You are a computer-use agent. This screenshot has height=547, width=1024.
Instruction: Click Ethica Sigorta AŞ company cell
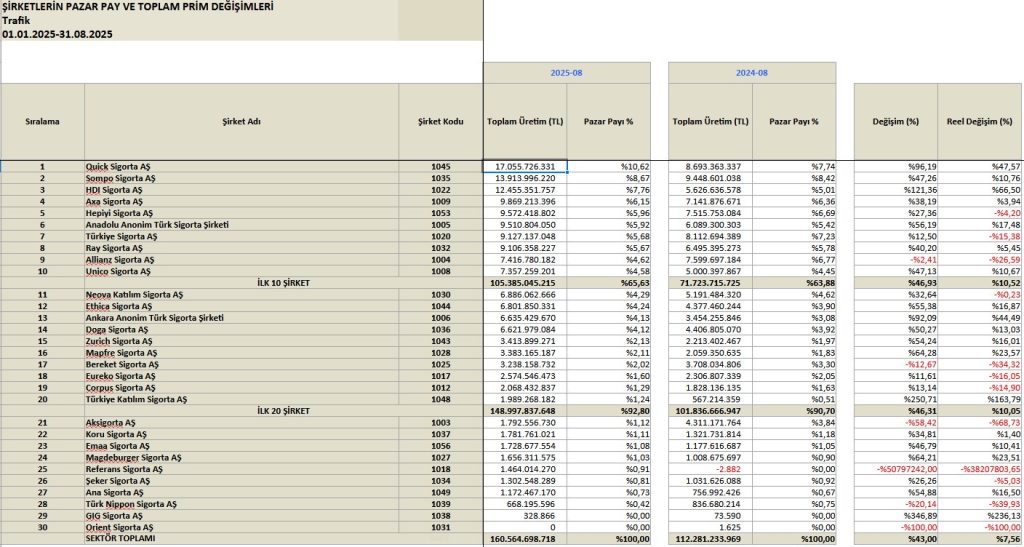tap(242, 306)
